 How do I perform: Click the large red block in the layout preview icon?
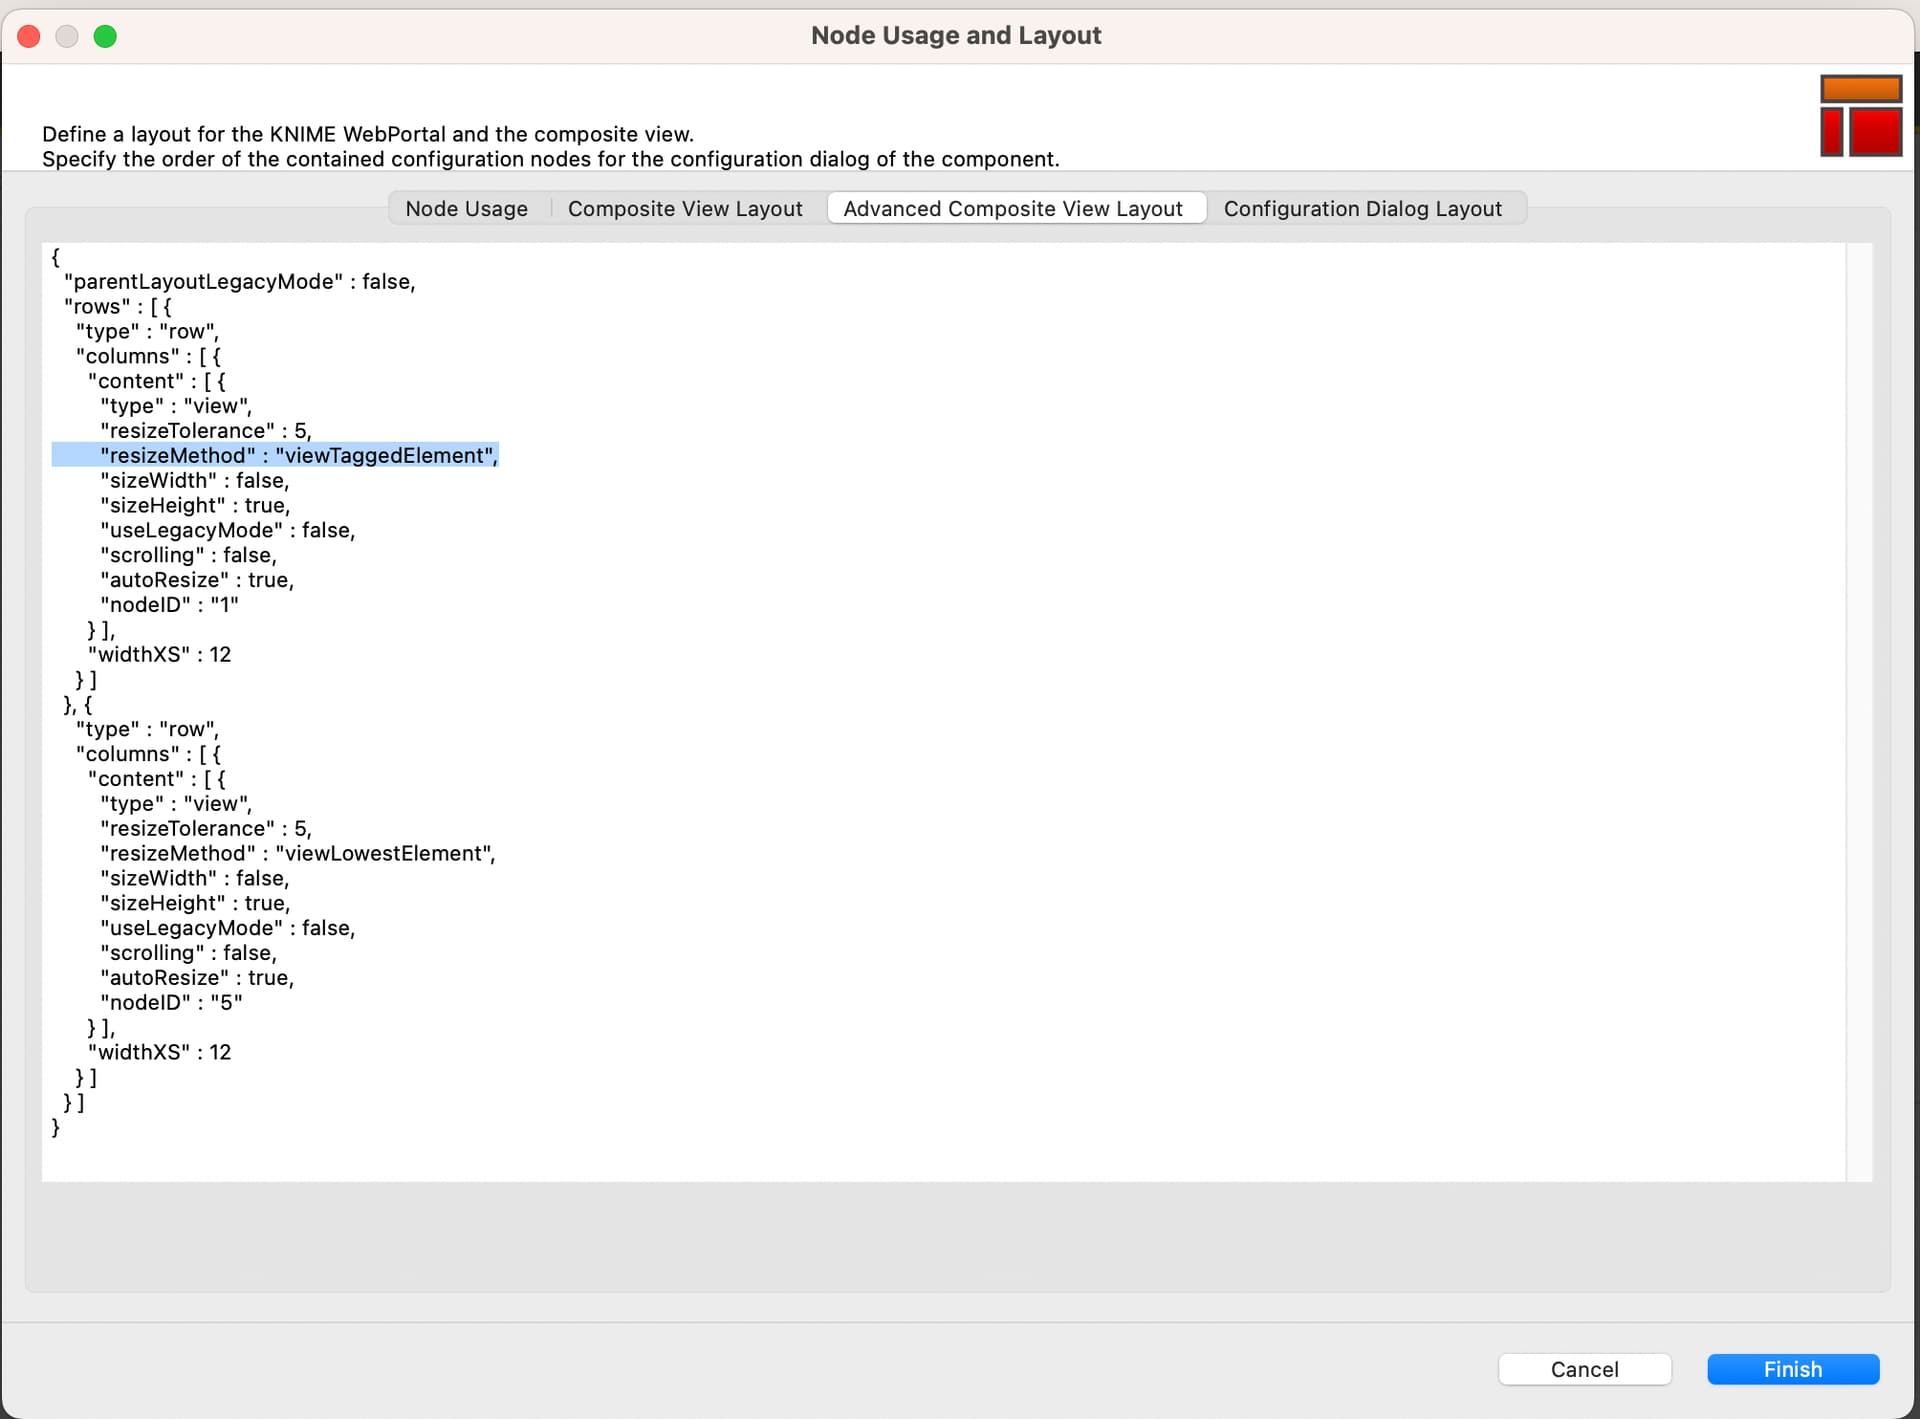pyautogui.click(x=1877, y=133)
